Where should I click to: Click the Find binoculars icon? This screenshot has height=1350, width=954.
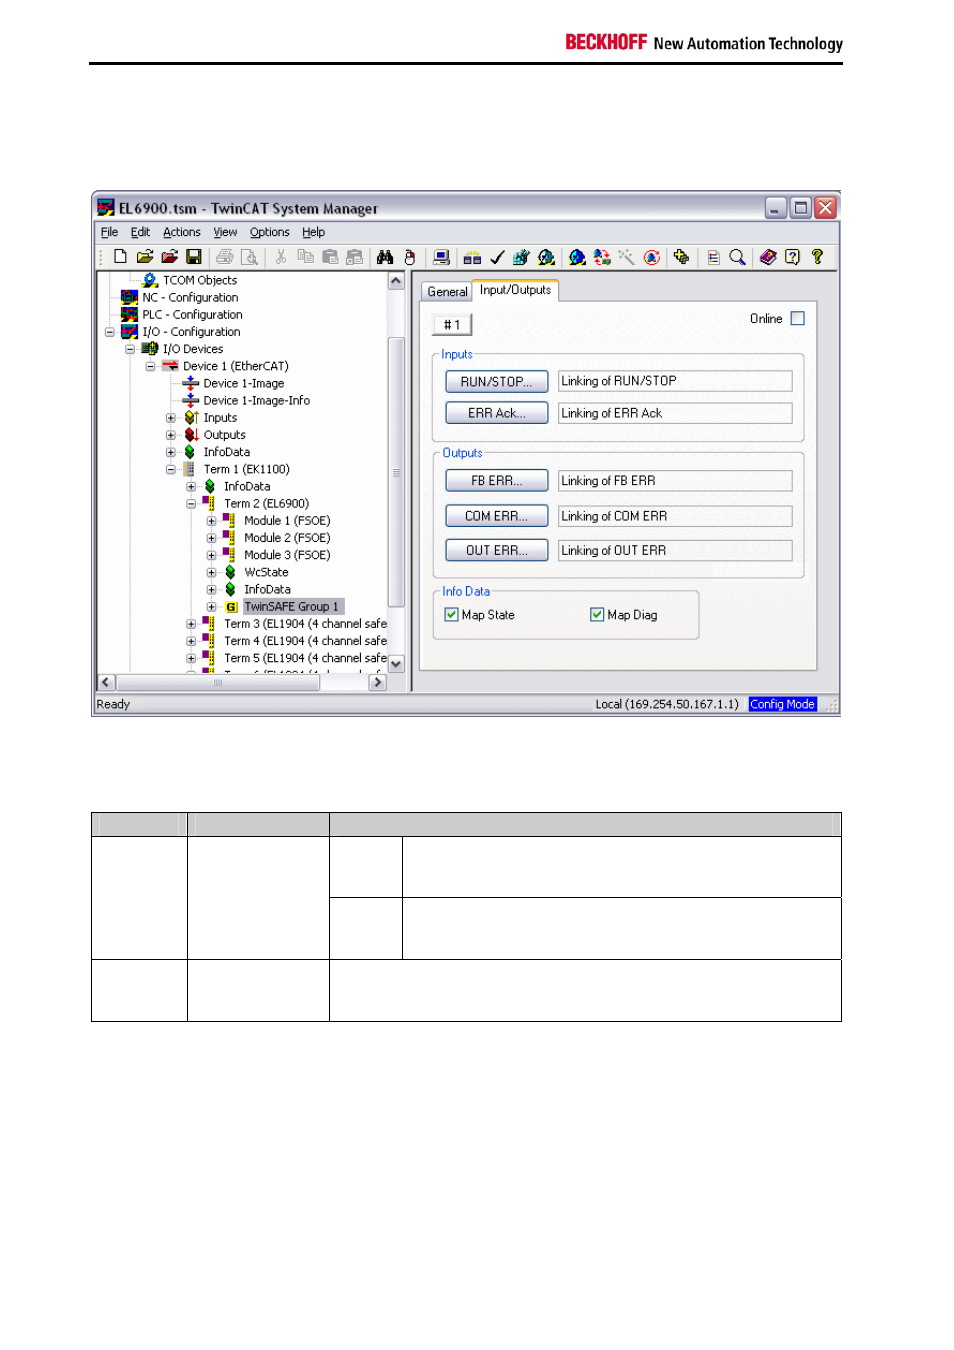coord(385,257)
